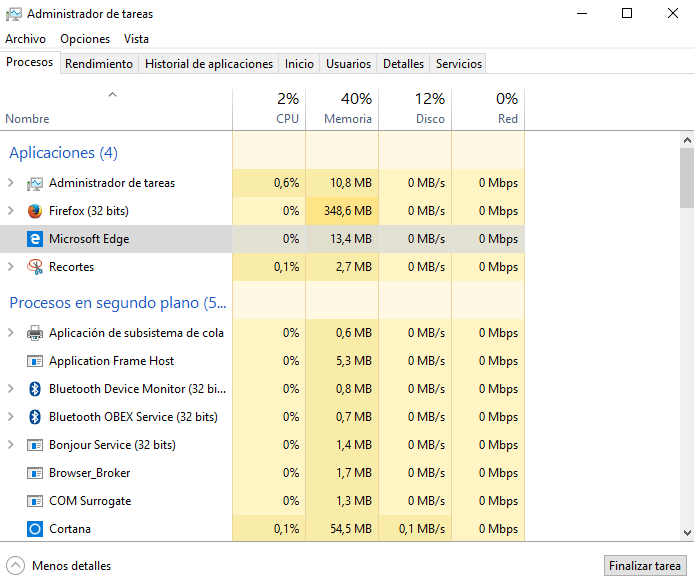Switch to the Rendimiento tab
Image resolution: width=694 pixels, height=584 pixels.
tap(99, 64)
